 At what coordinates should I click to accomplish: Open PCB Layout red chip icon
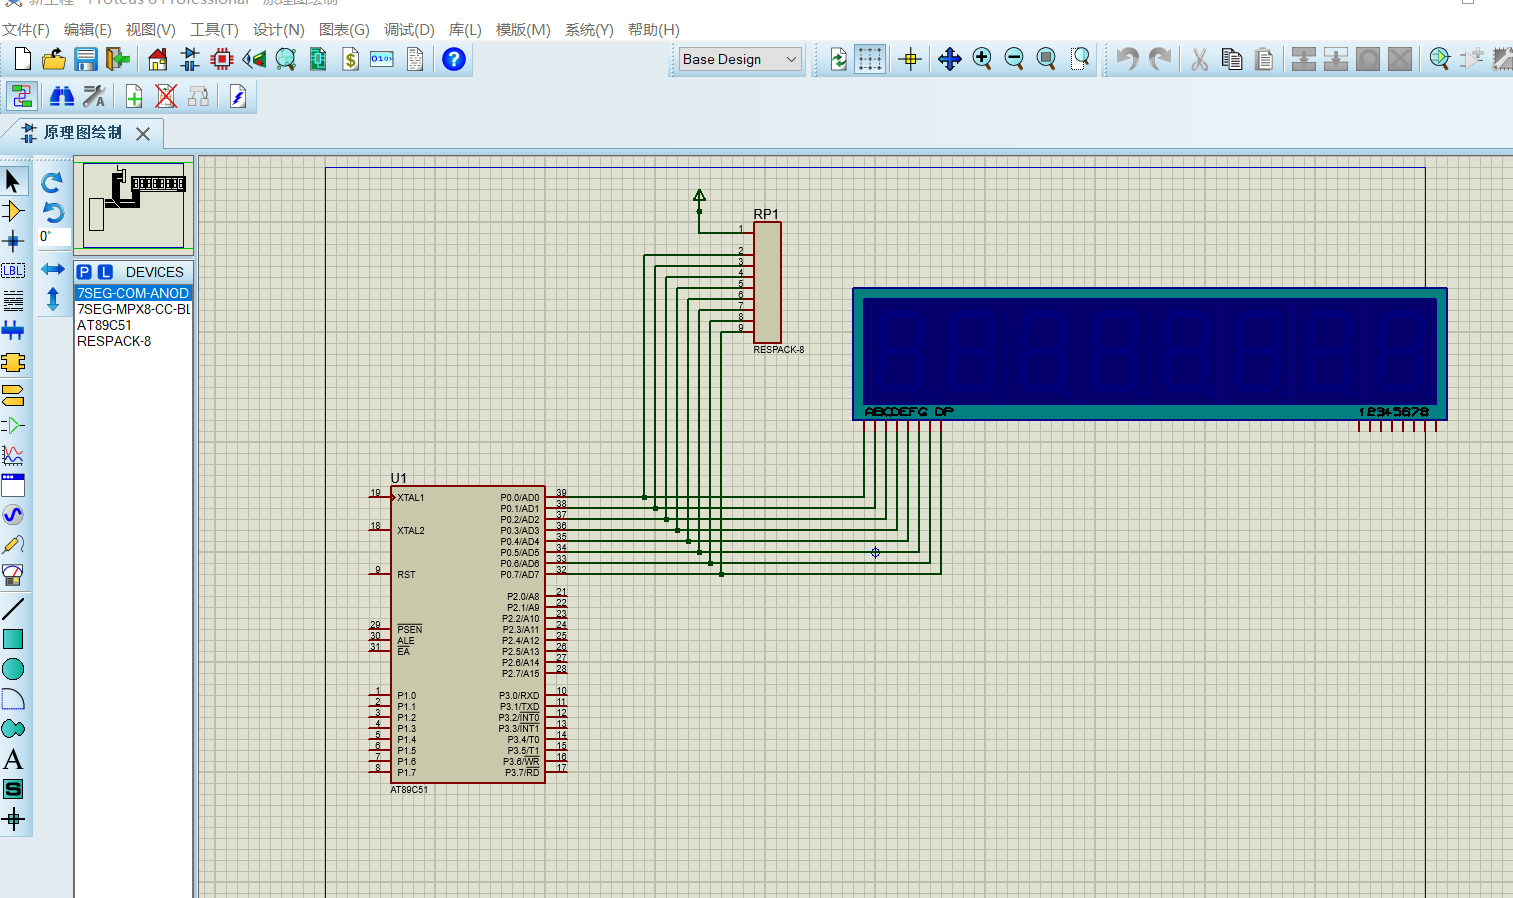(x=222, y=59)
